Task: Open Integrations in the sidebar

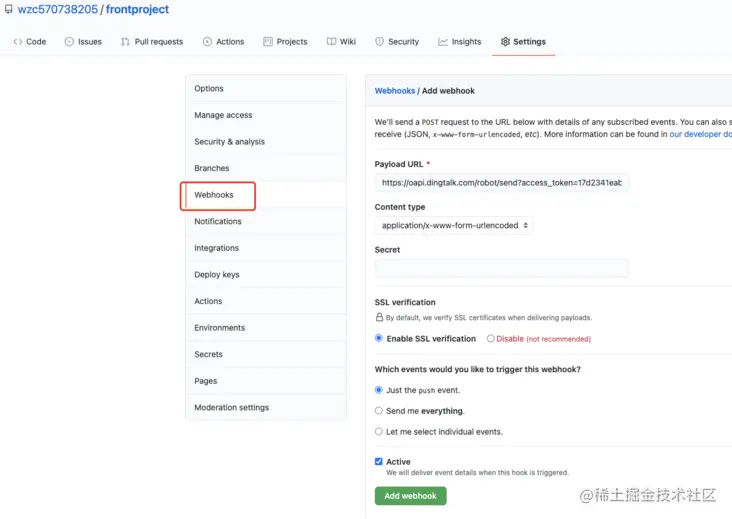Action: coord(266,248)
